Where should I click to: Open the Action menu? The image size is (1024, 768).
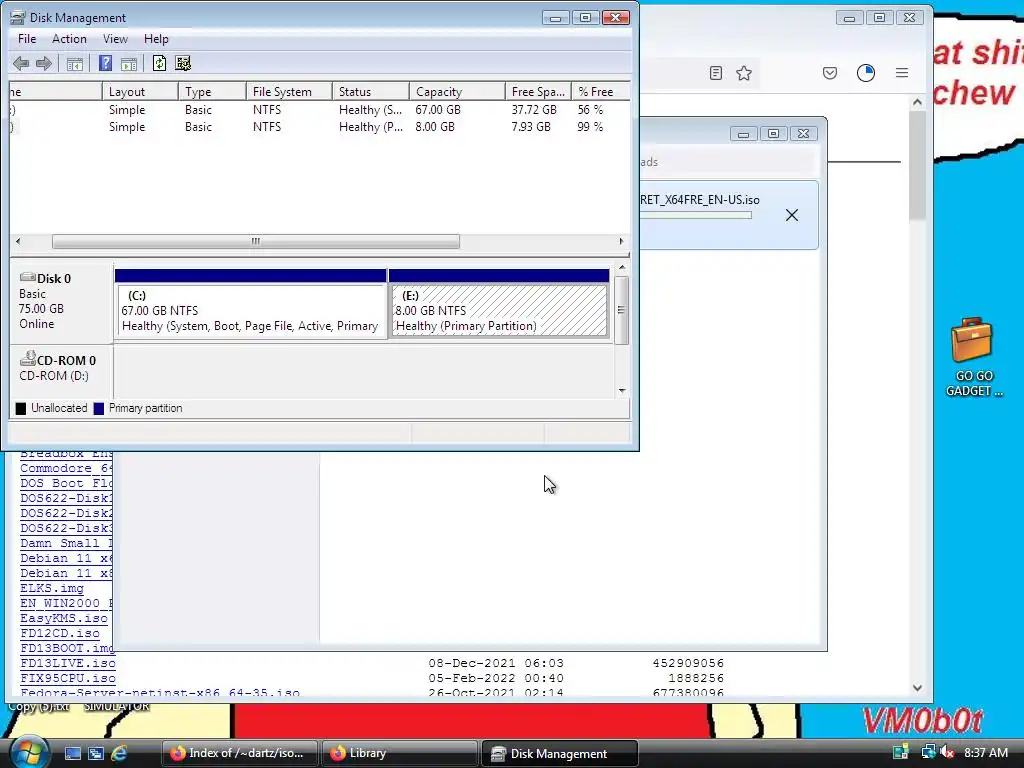click(69, 39)
